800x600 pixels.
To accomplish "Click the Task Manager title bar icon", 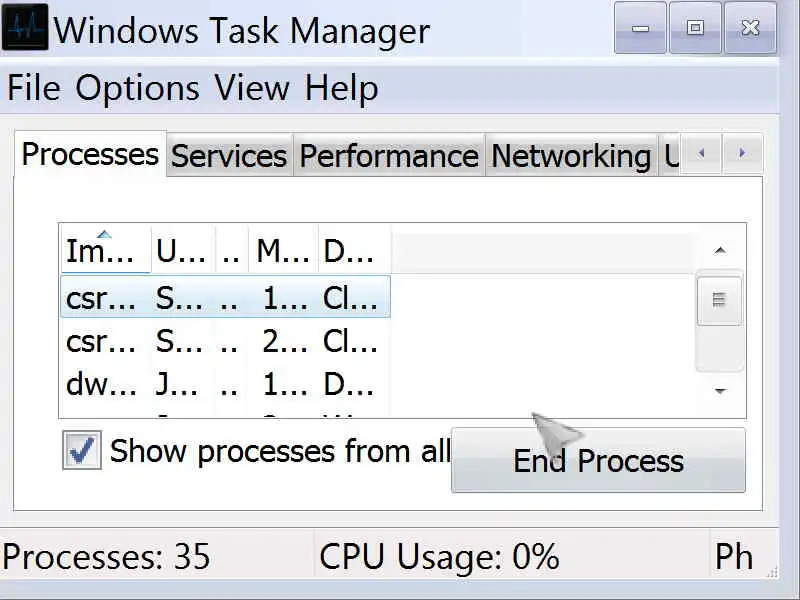I will [26, 28].
